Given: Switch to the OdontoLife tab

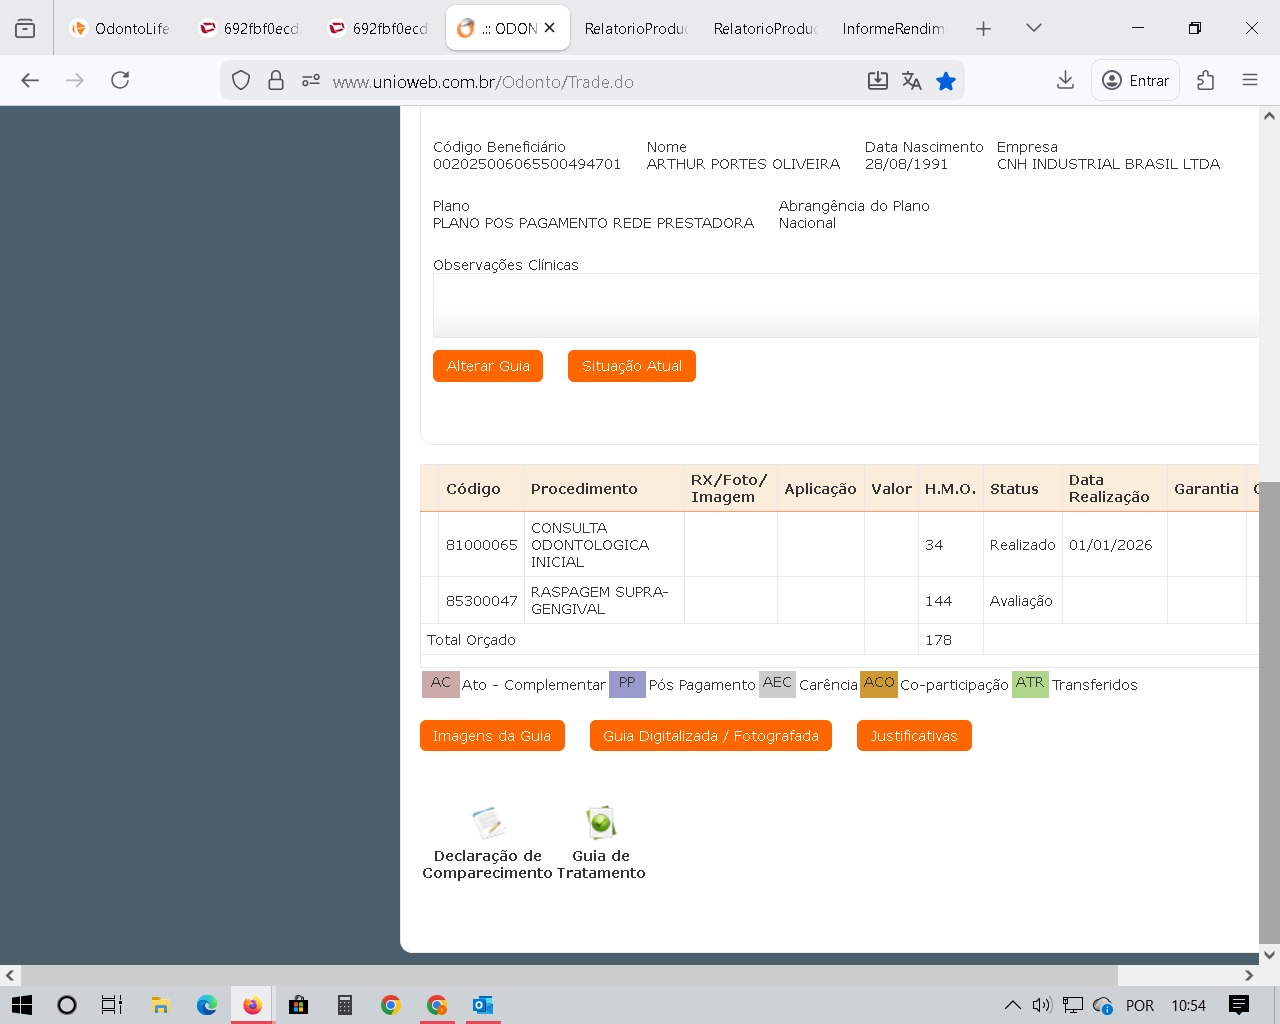Looking at the screenshot, I should coord(120,28).
